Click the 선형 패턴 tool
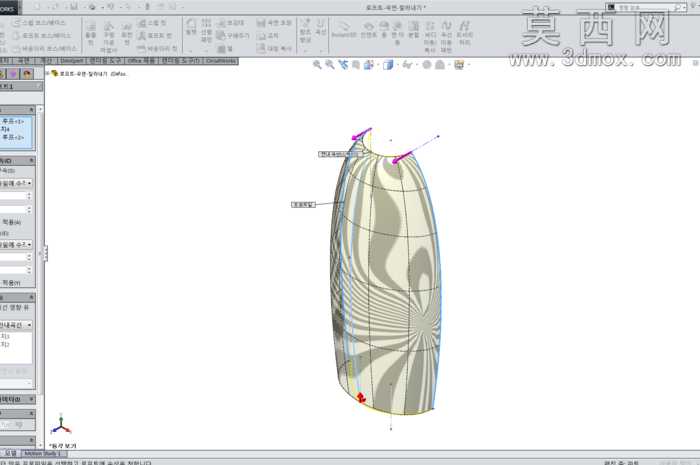The width and height of the screenshot is (700, 465). [x=206, y=30]
